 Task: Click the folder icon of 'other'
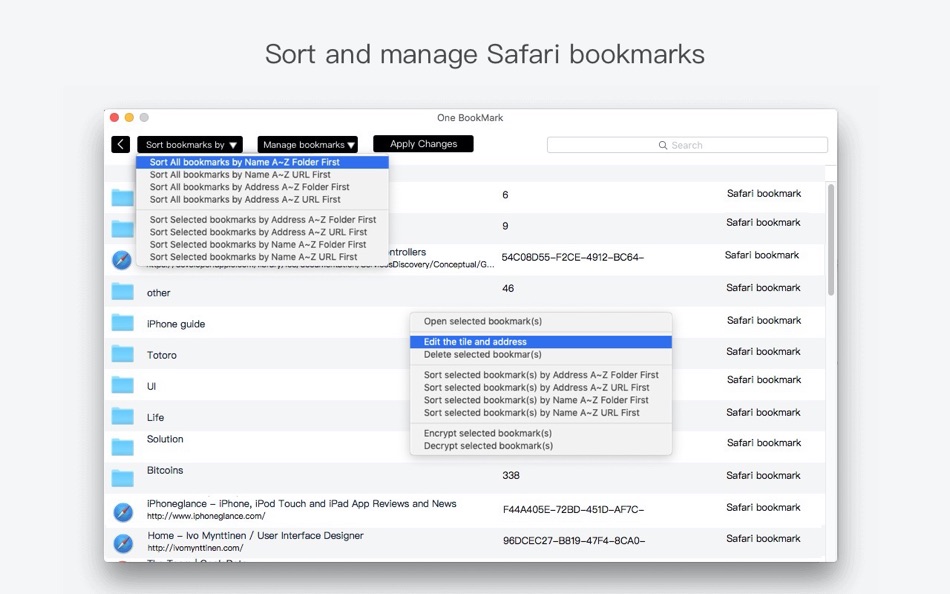122,292
